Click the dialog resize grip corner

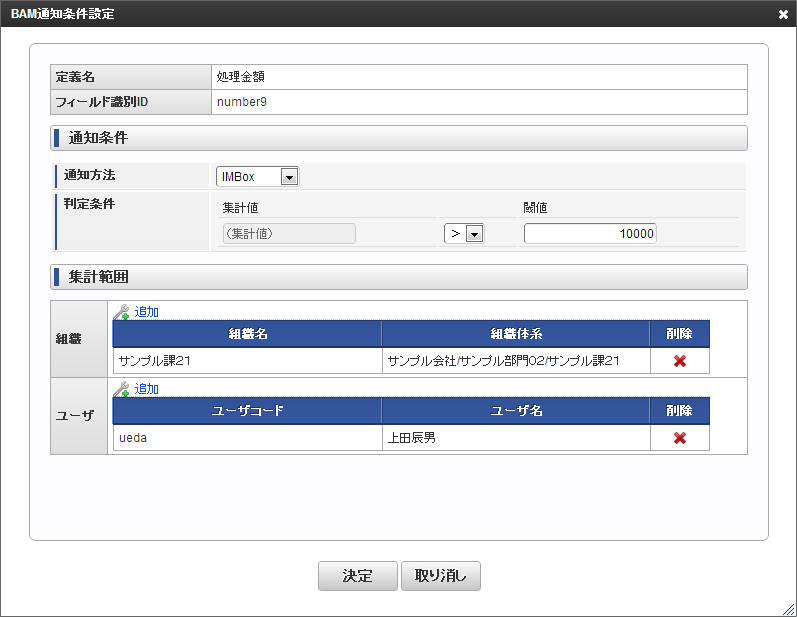pos(789,609)
